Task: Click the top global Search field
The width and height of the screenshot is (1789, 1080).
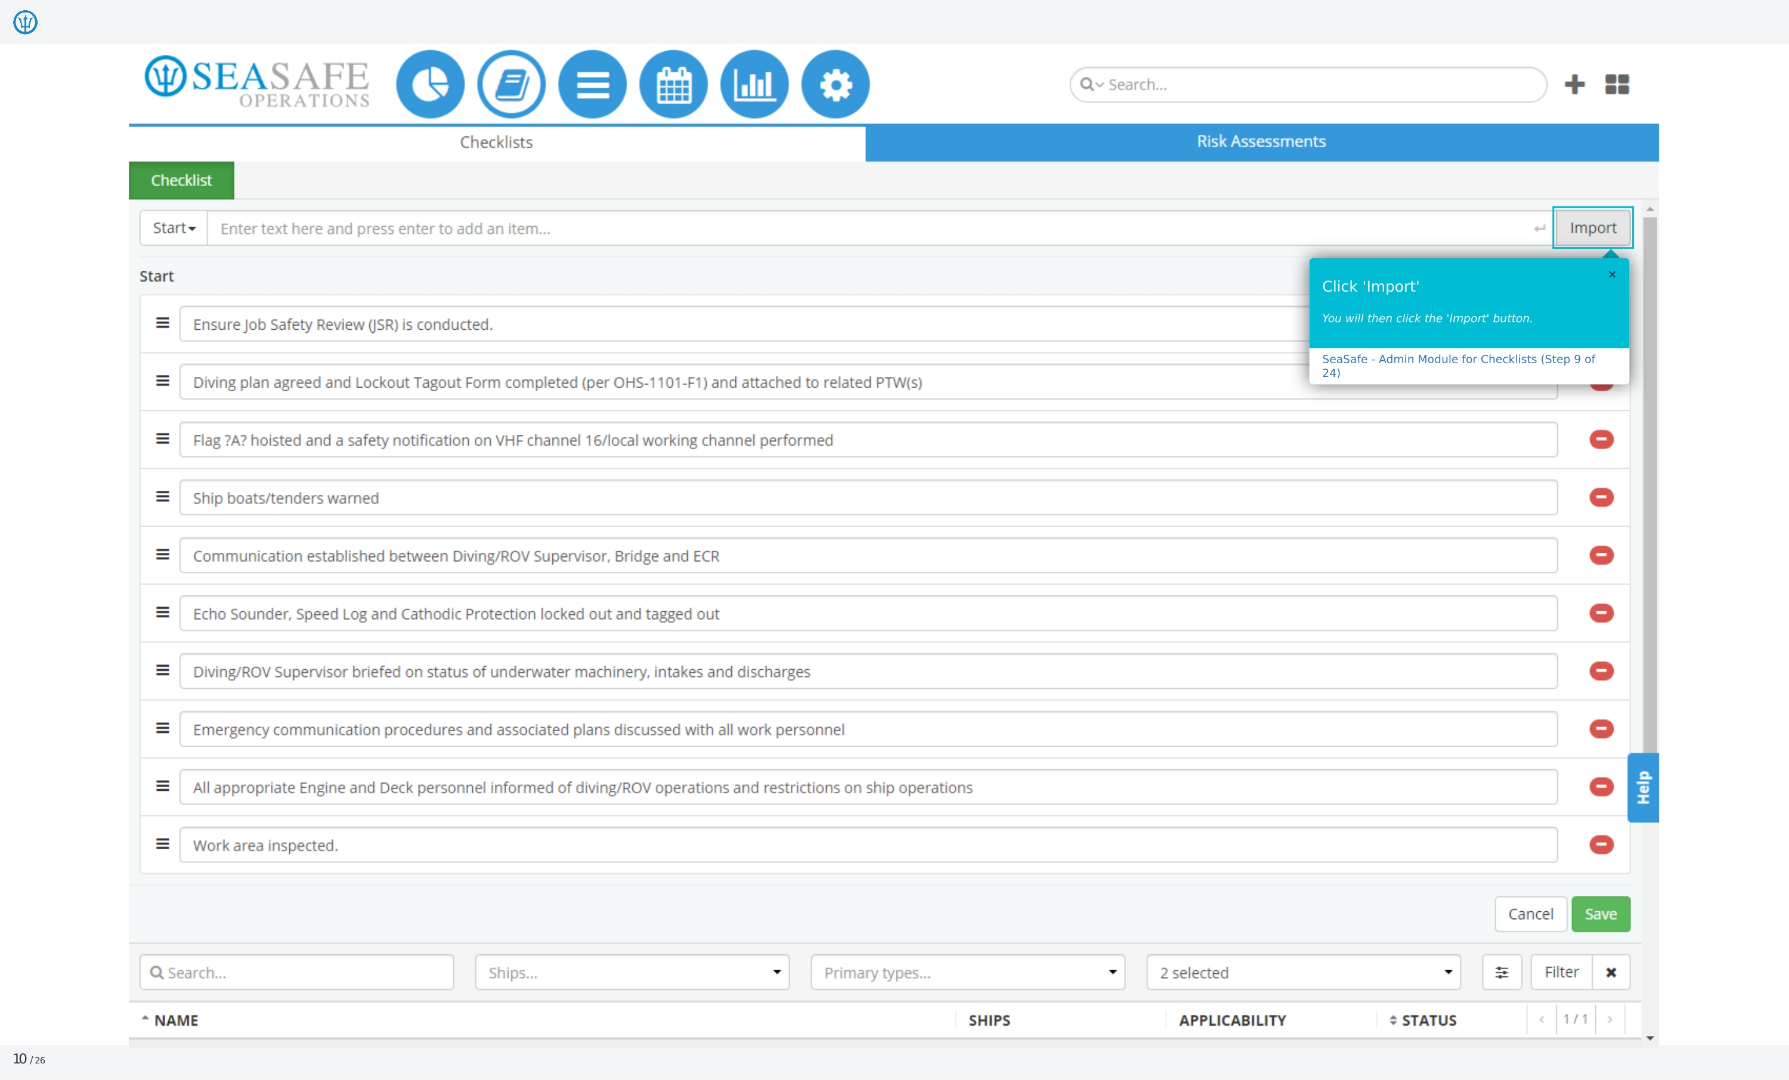Action: tap(1308, 85)
